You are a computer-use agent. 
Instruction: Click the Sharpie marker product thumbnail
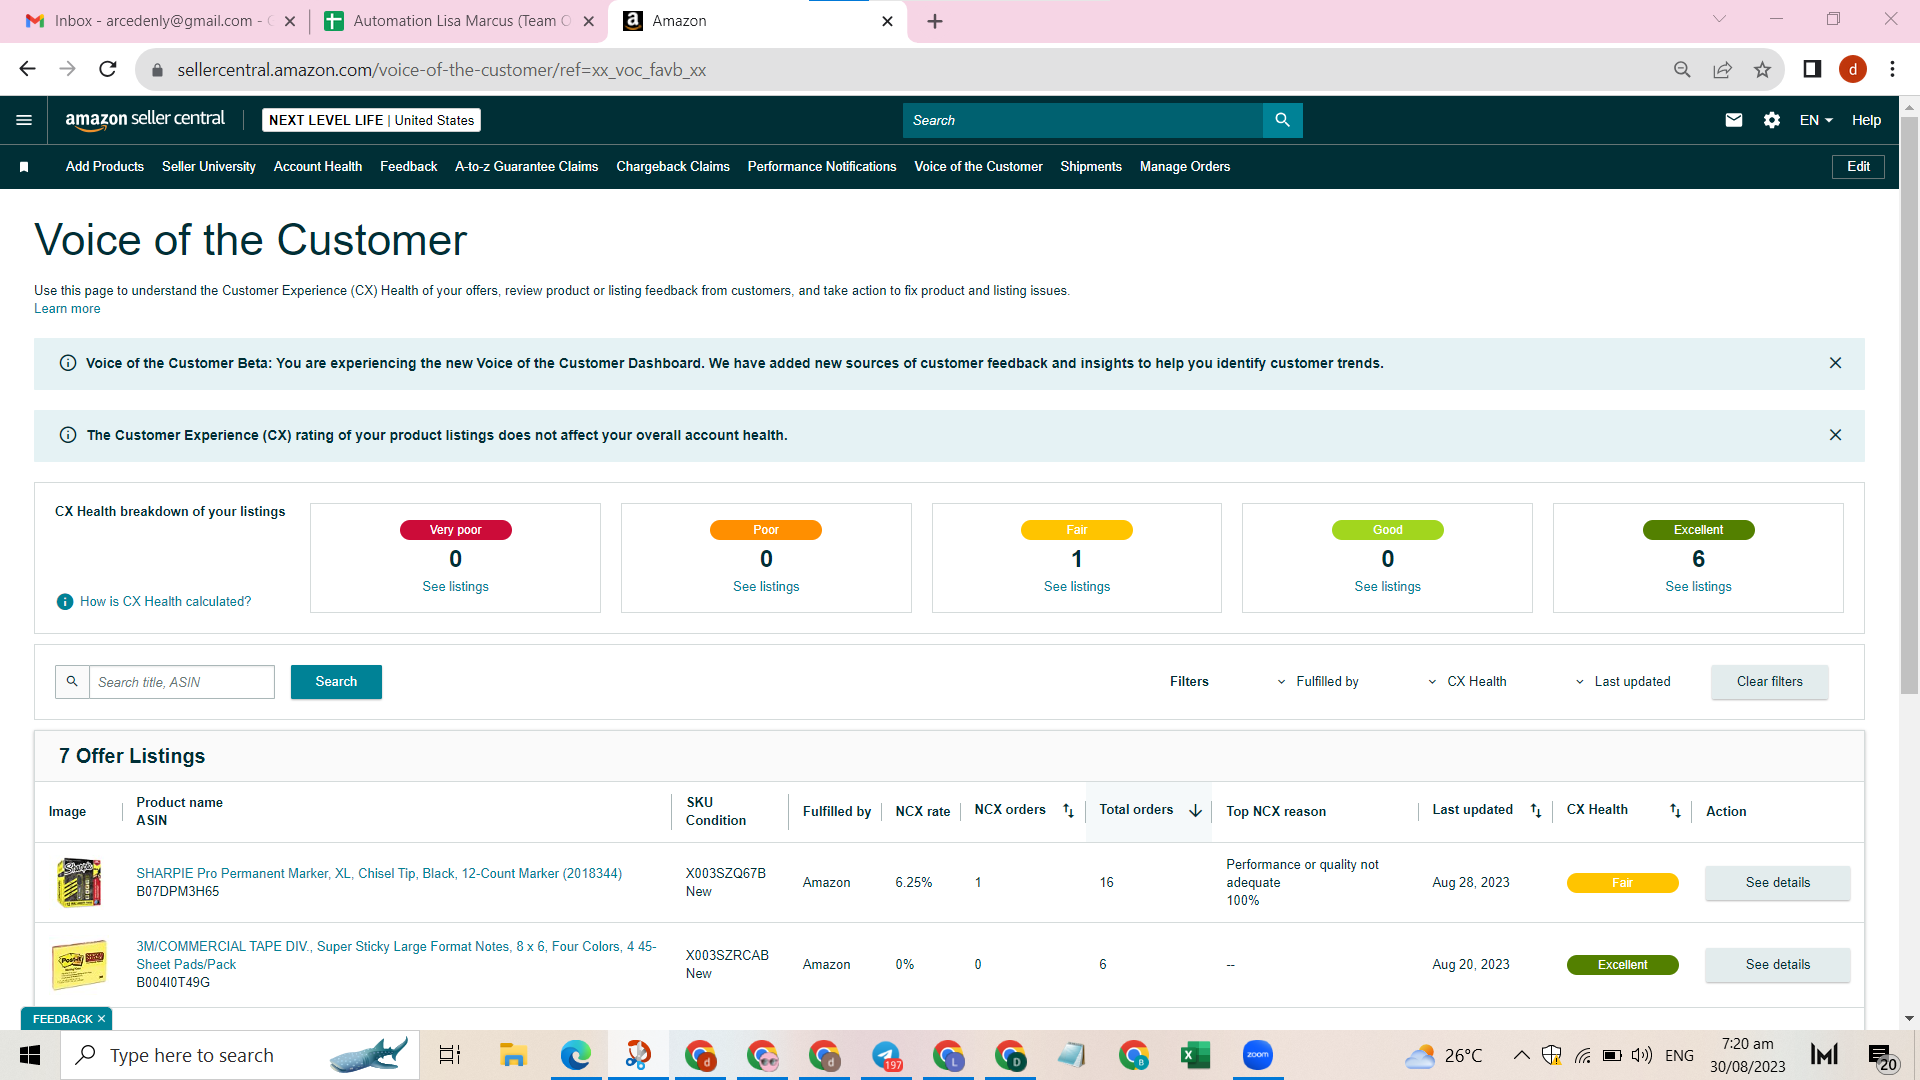point(80,882)
